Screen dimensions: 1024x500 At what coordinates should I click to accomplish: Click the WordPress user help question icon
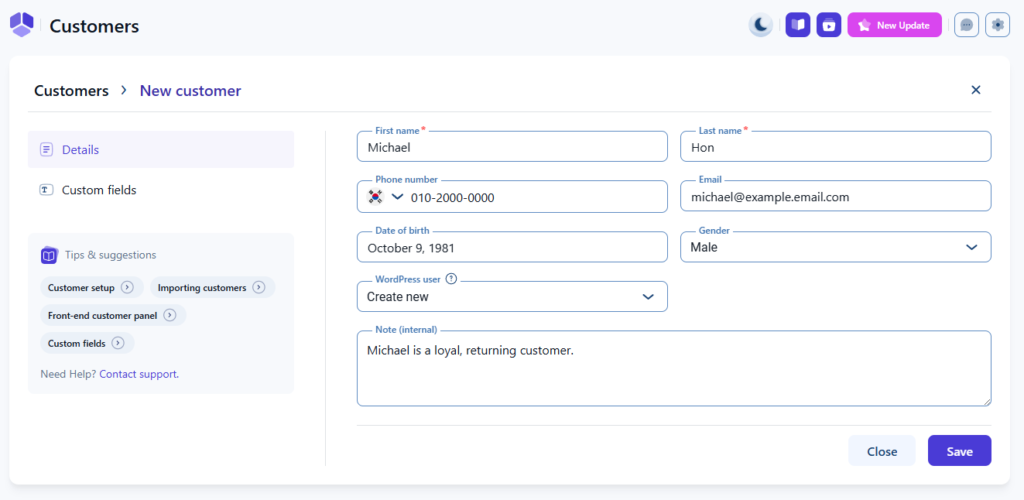point(451,279)
